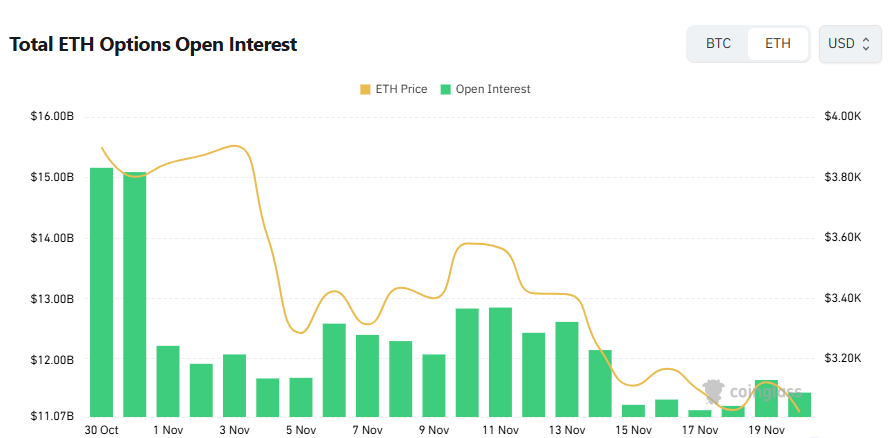Click the 3 Nov x-axis date label
Image resolution: width=889 pixels, height=438 pixels.
[x=234, y=430]
